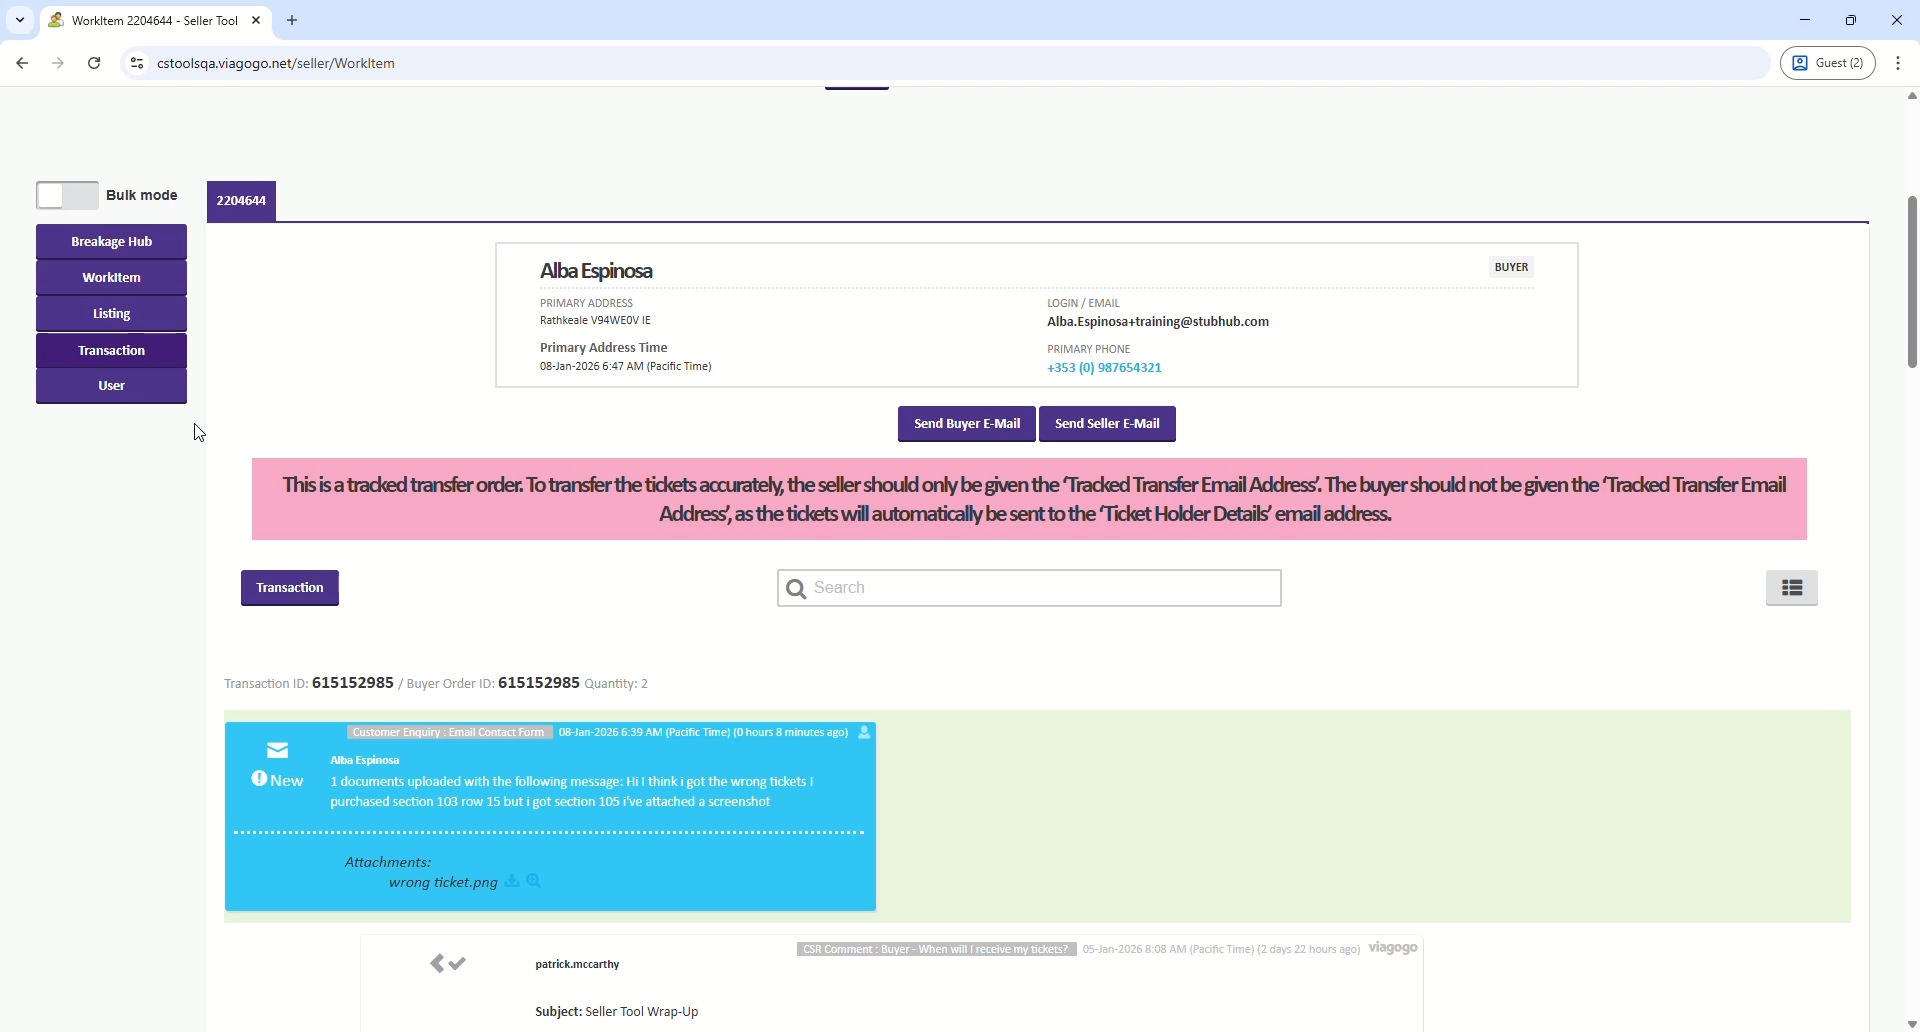Preview wrong ticket.png with magnifier icon
Screen dimensions: 1920x1032
click(535, 882)
